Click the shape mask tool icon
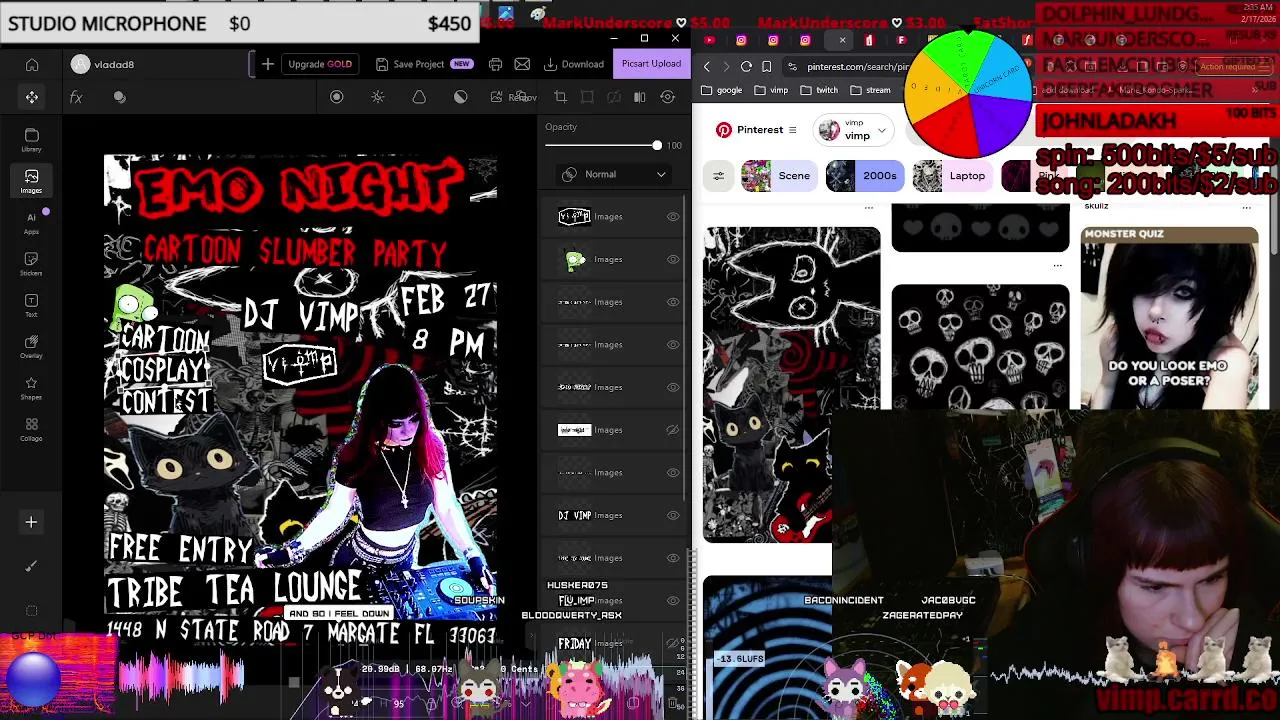Image resolution: width=1280 pixels, height=720 pixels. [x=419, y=97]
